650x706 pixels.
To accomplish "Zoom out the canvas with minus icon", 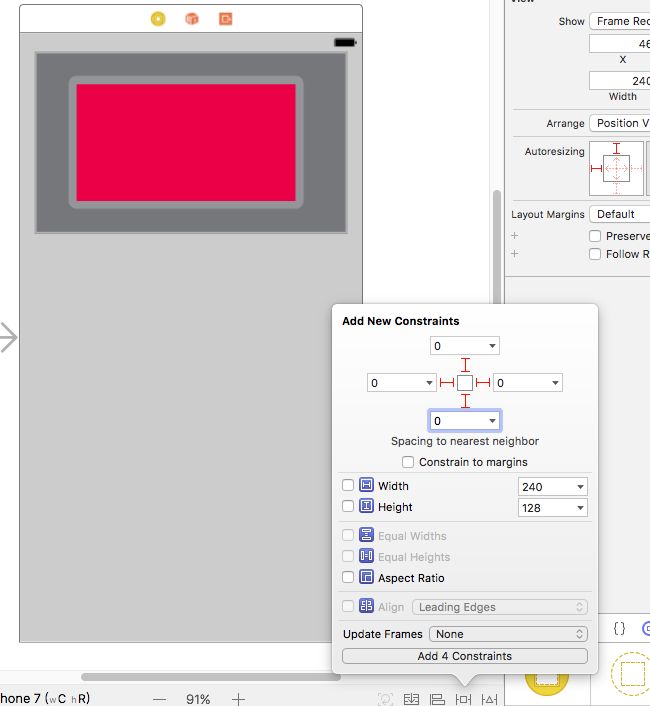I will (159, 699).
